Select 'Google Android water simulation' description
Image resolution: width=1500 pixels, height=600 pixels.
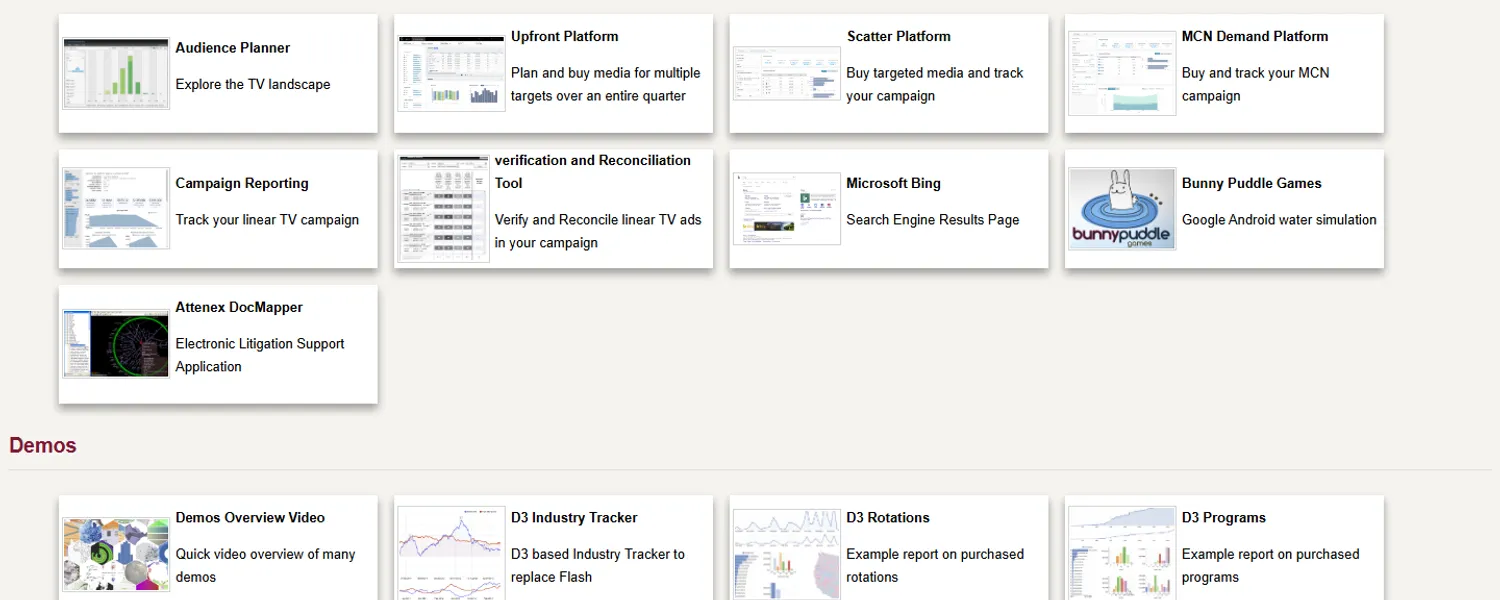click(x=1279, y=220)
